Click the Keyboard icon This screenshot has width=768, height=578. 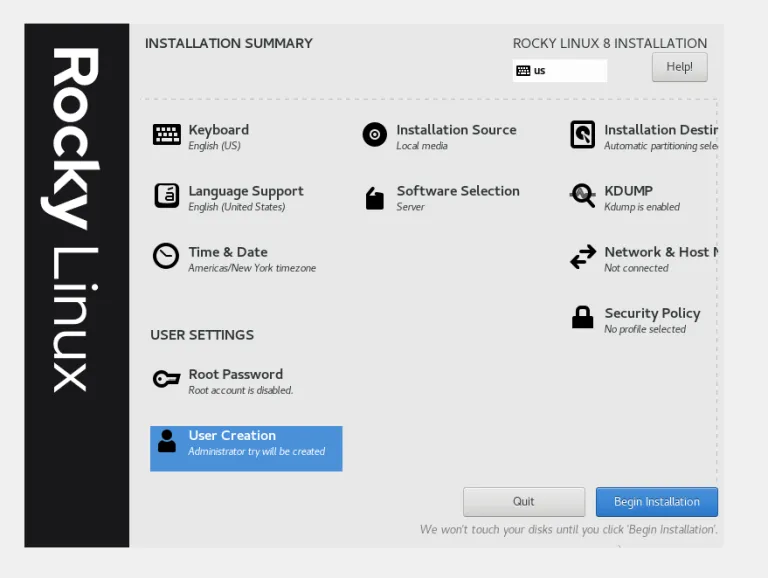(x=167, y=134)
